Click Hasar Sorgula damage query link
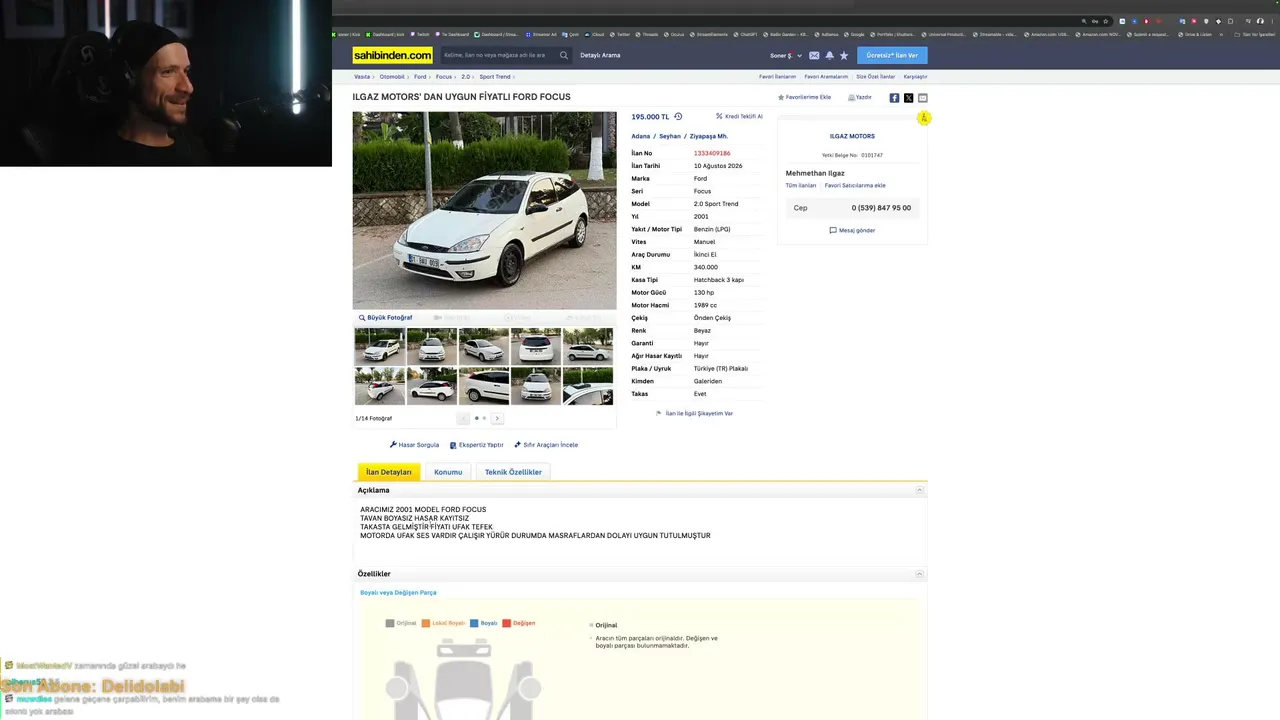The width and height of the screenshot is (1280, 720). [x=414, y=445]
